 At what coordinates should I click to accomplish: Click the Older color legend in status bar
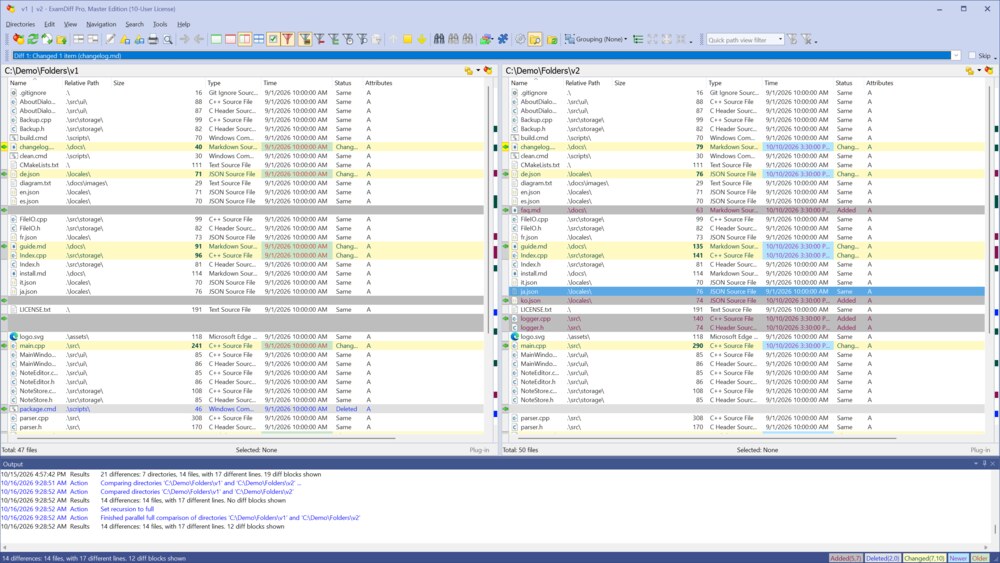[x=980, y=558]
